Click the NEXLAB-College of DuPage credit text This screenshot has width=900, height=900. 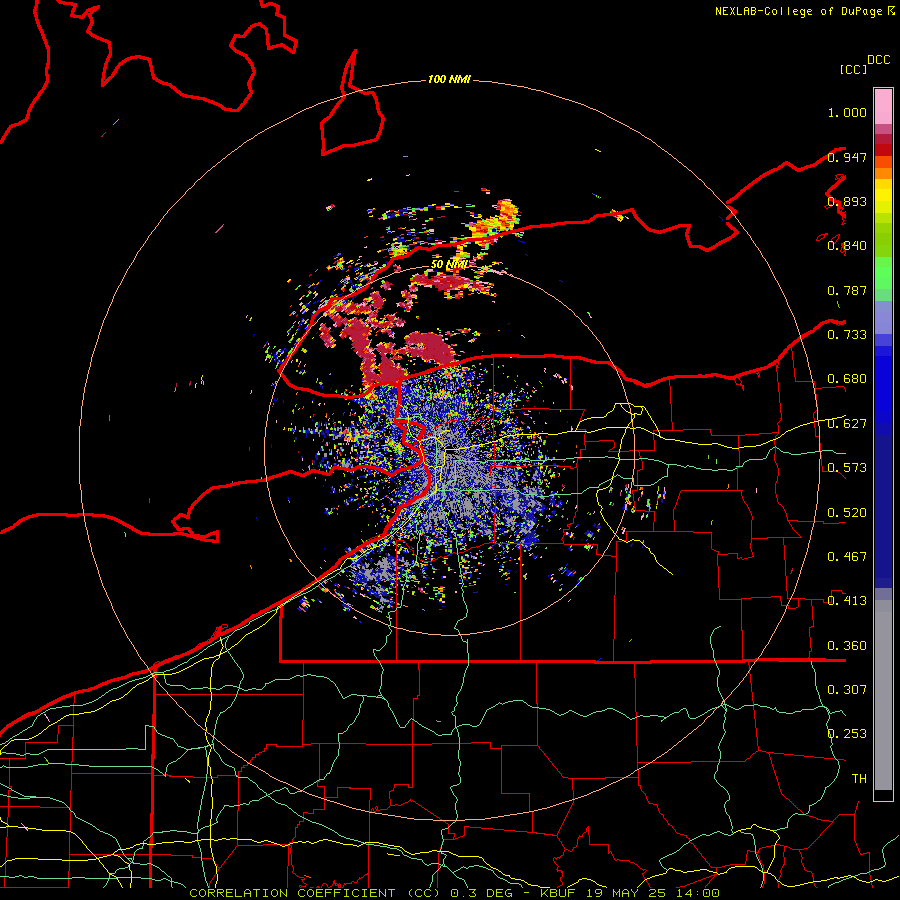pos(798,11)
